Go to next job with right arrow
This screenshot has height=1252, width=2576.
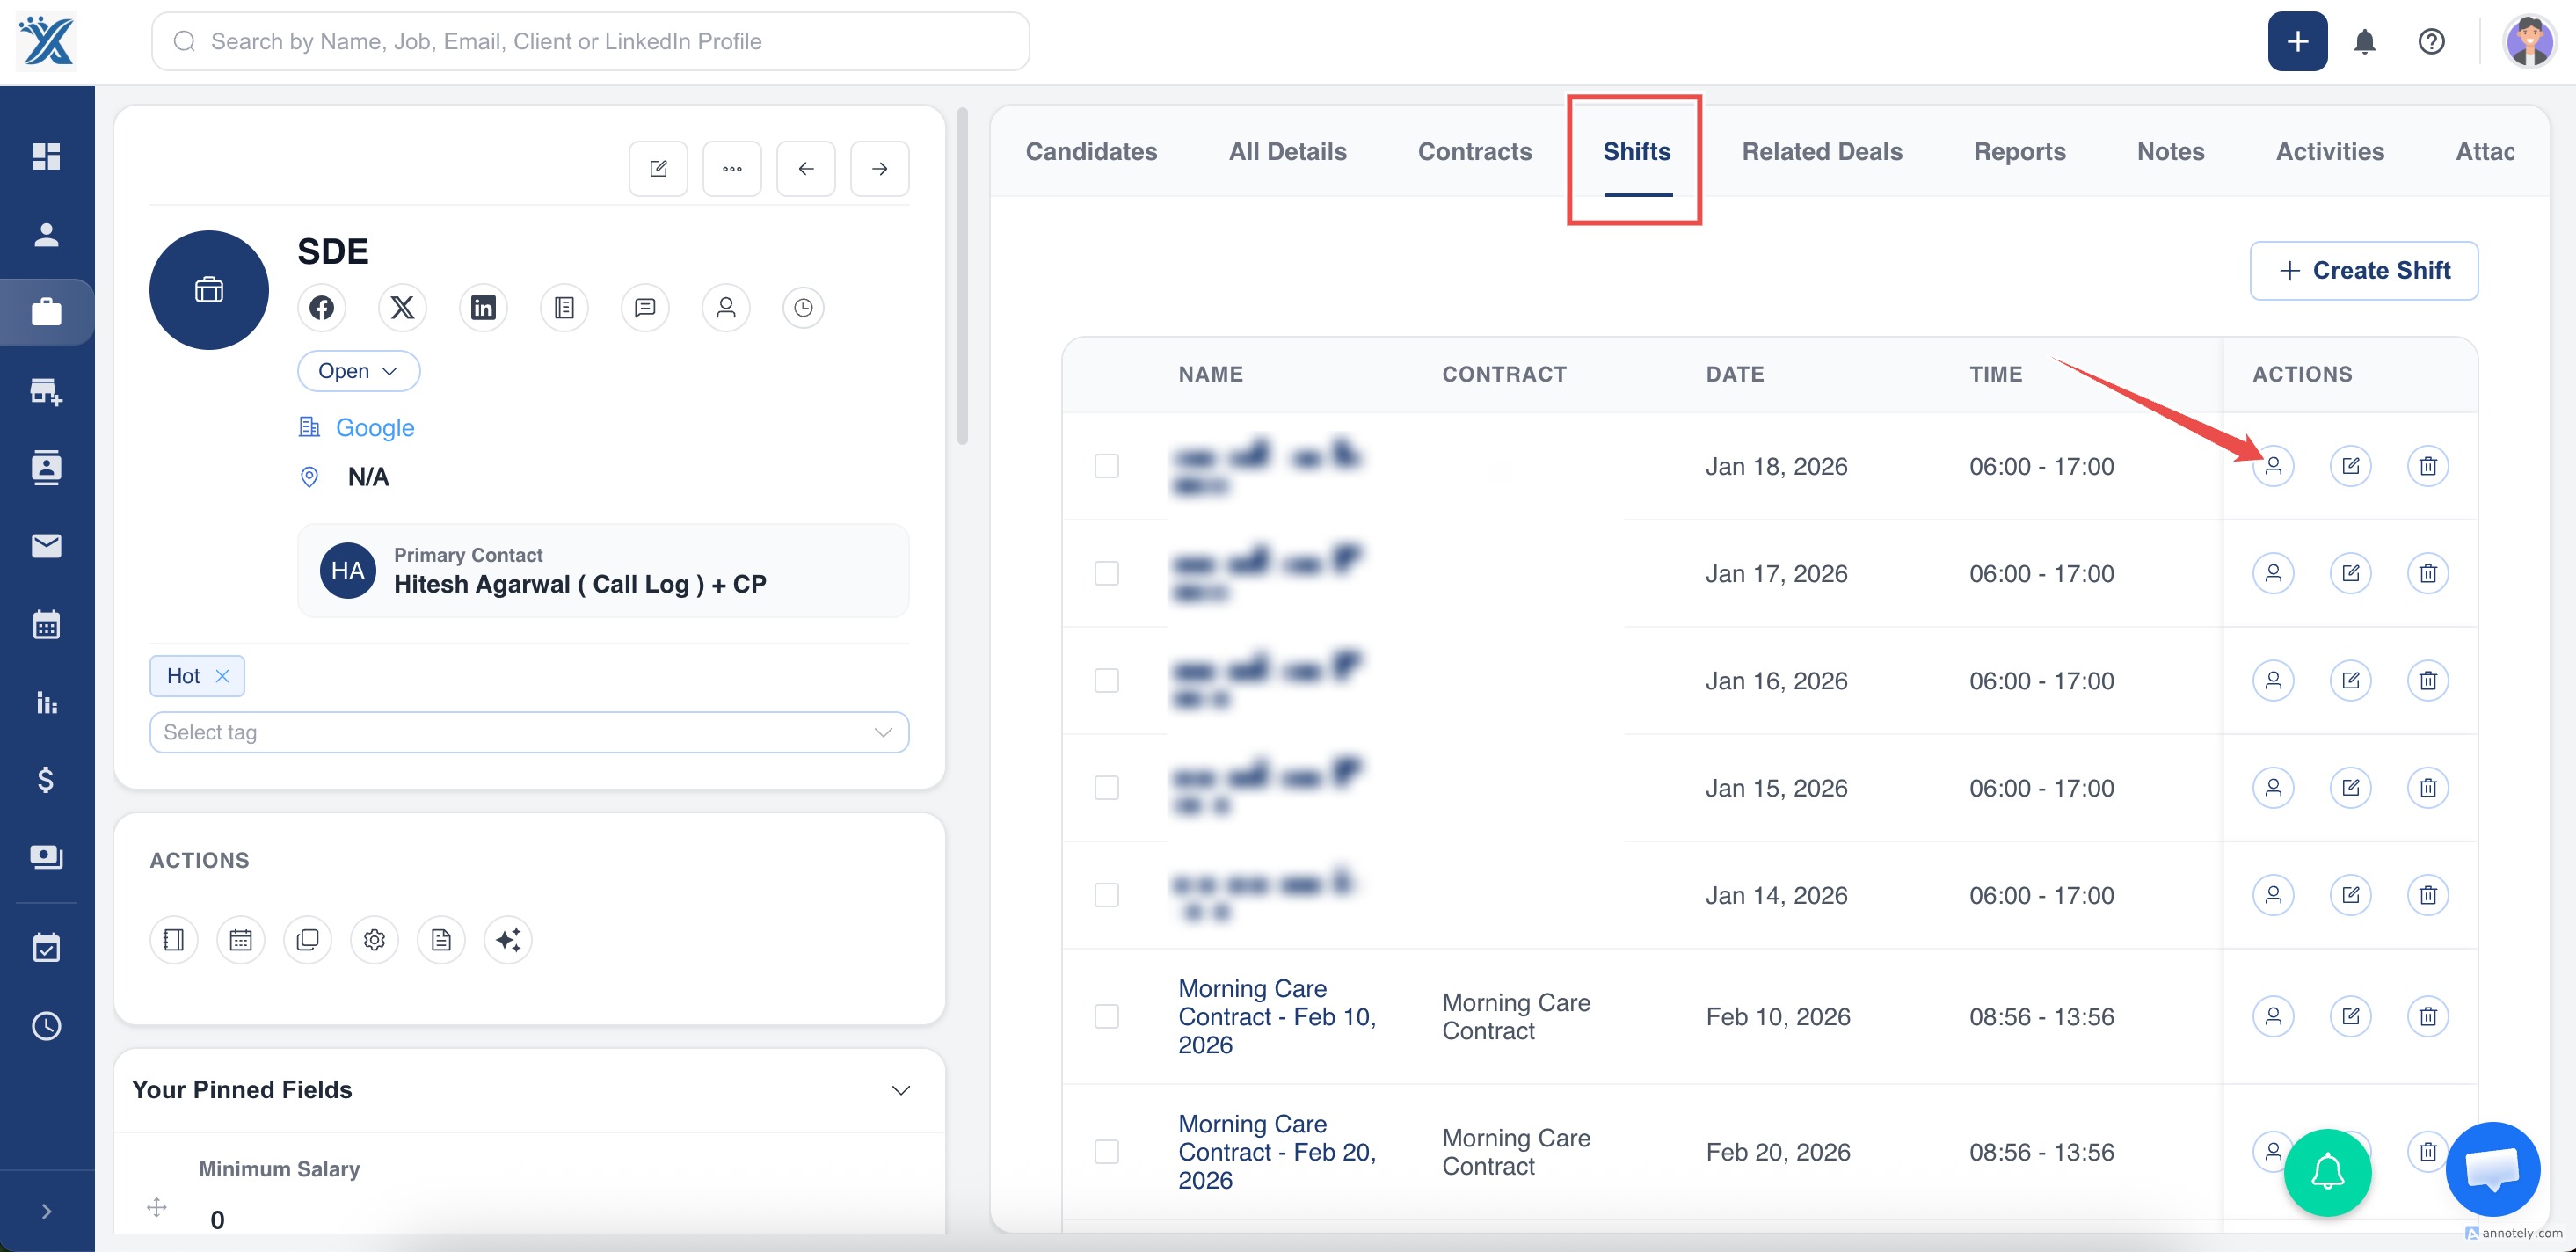879,169
